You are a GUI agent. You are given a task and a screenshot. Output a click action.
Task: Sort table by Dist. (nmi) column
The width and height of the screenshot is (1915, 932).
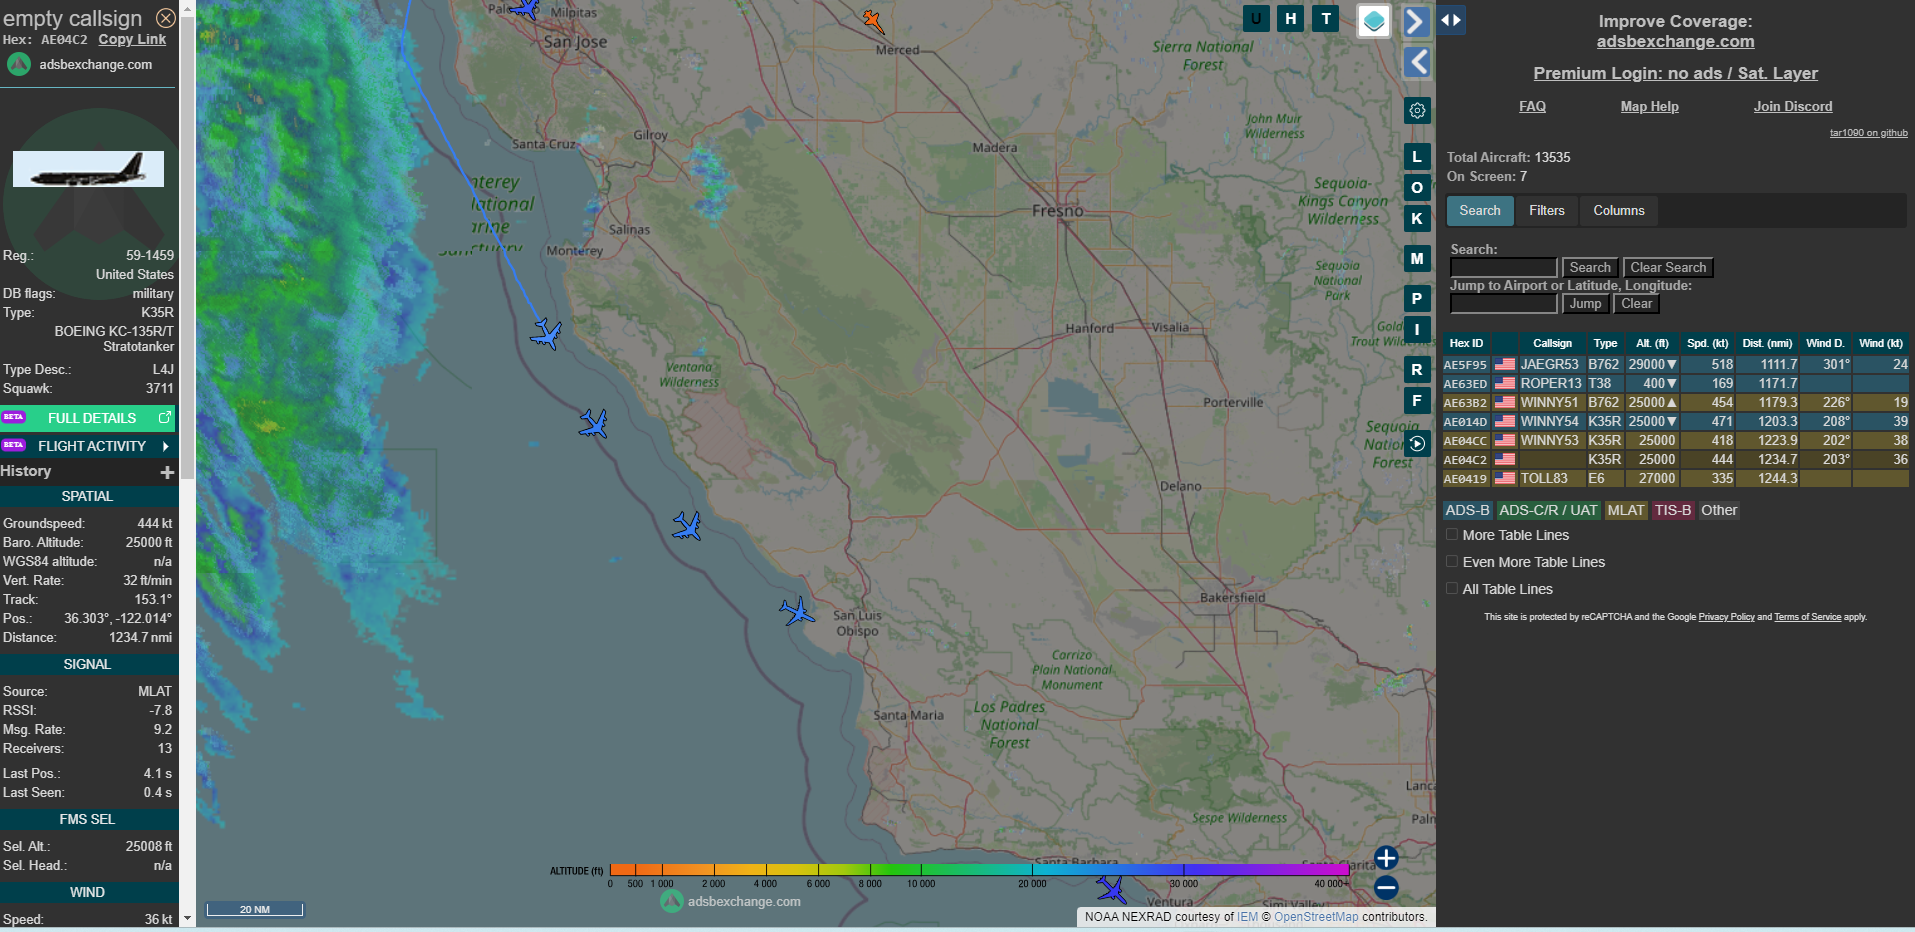[x=1767, y=343]
